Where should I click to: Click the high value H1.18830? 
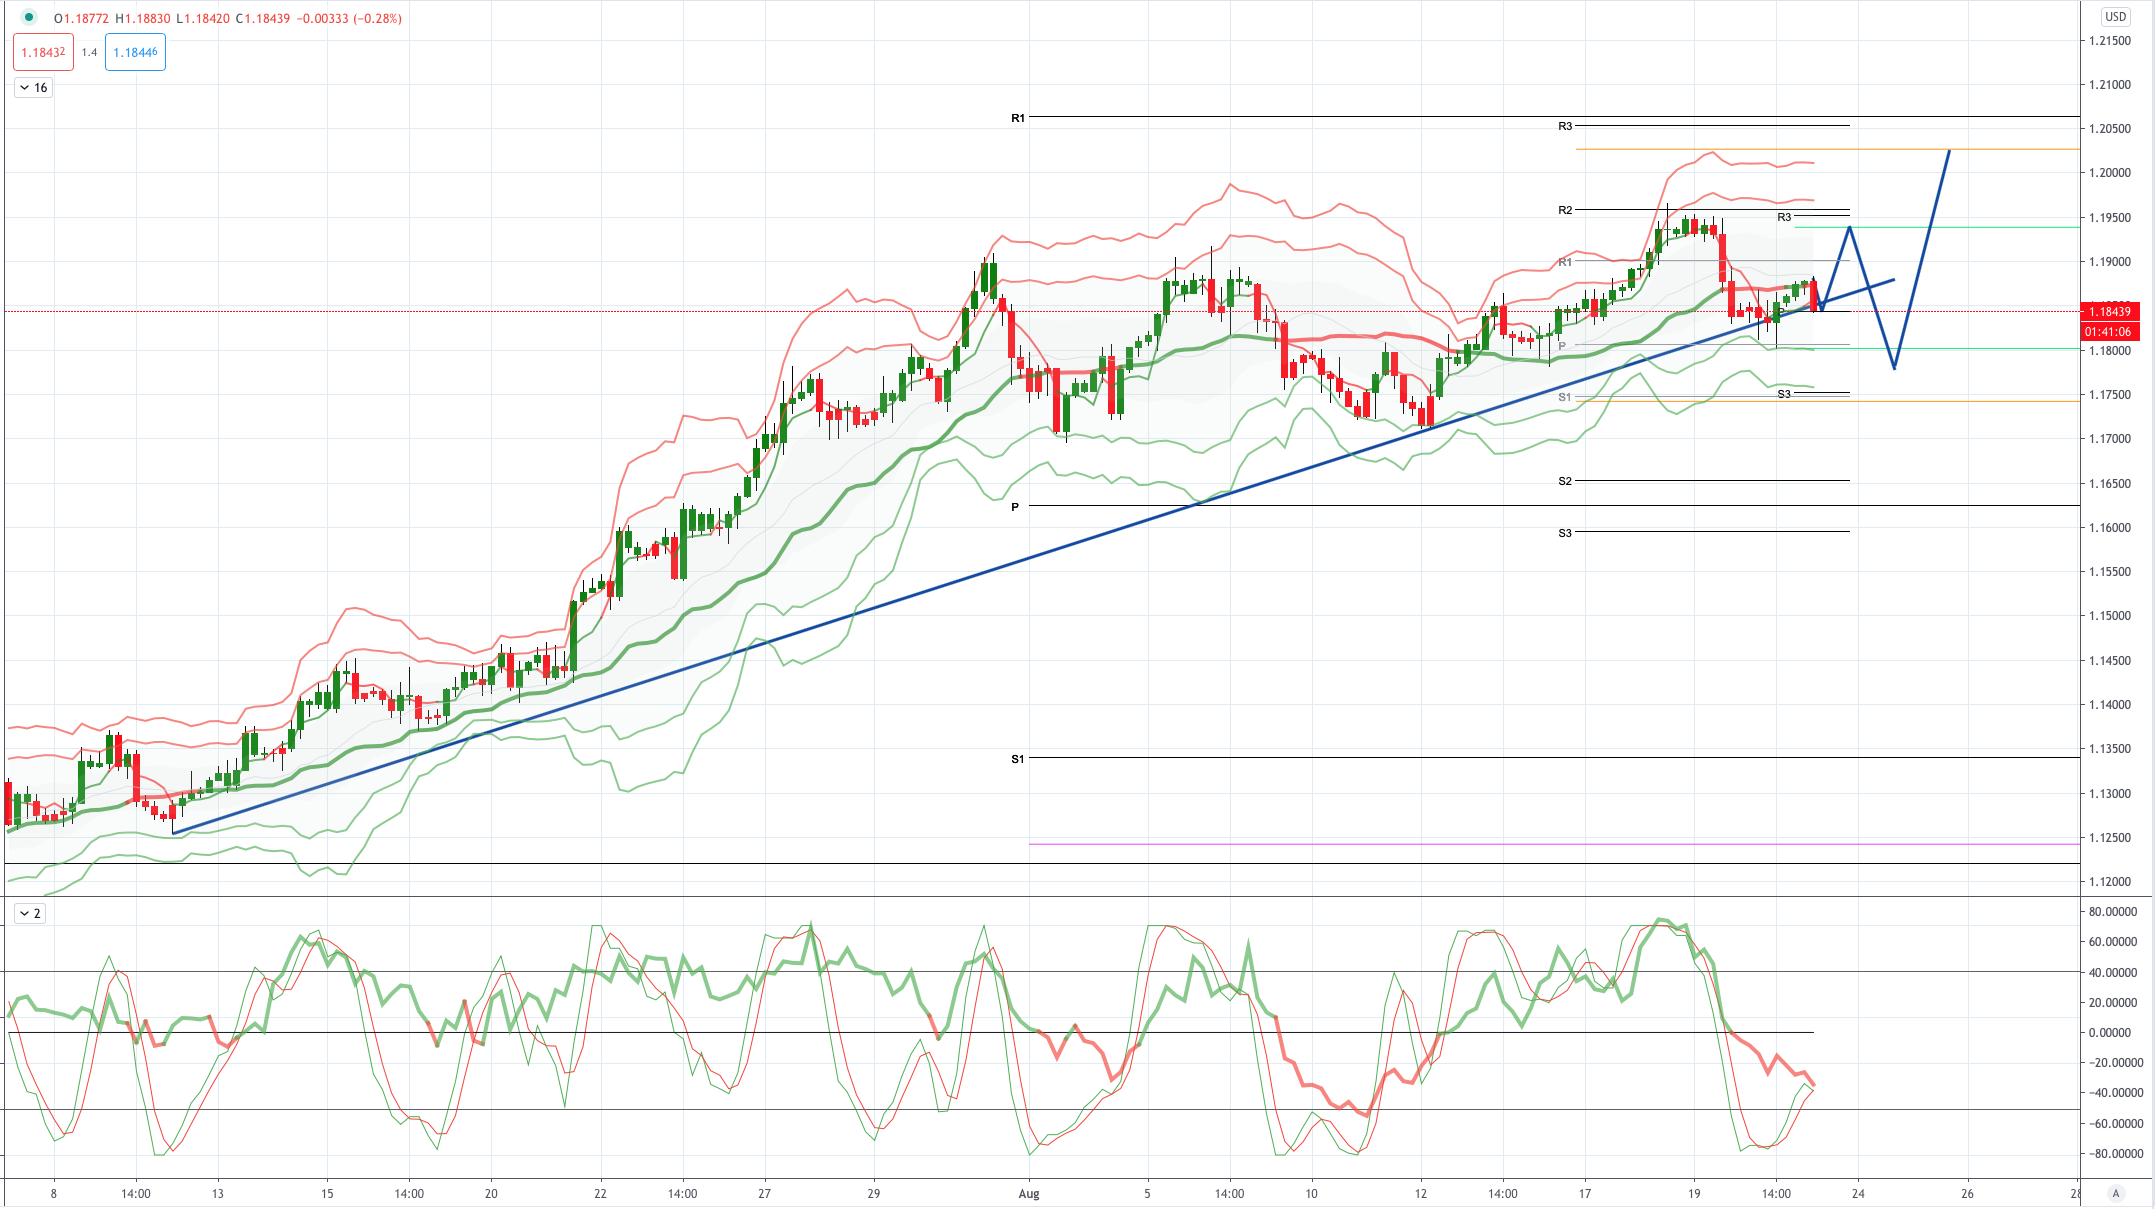pyautogui.click(x=143, y=18)
